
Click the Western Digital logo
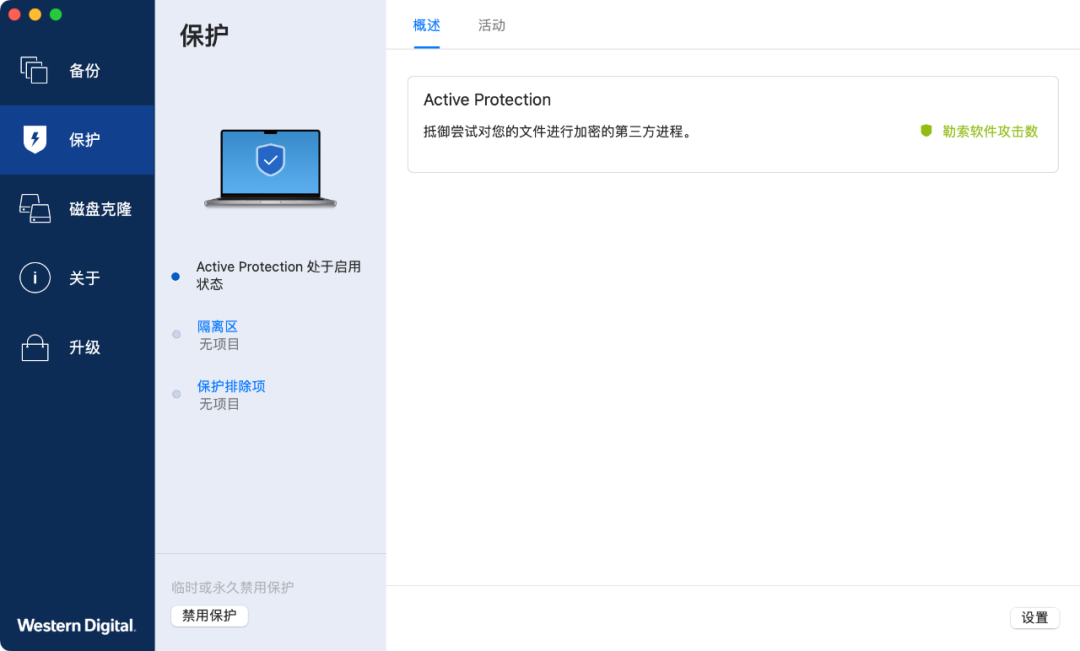76,626
